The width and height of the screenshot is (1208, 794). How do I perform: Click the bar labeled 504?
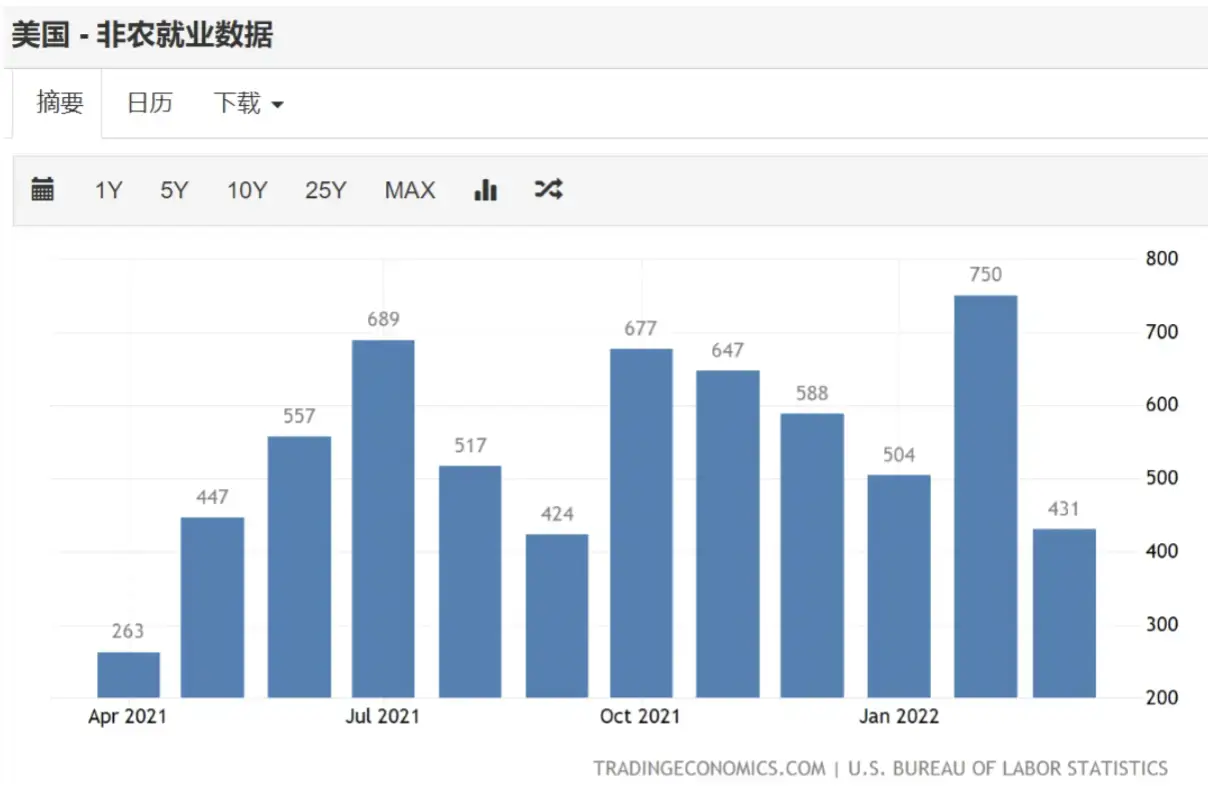click(x=899, y=586)
